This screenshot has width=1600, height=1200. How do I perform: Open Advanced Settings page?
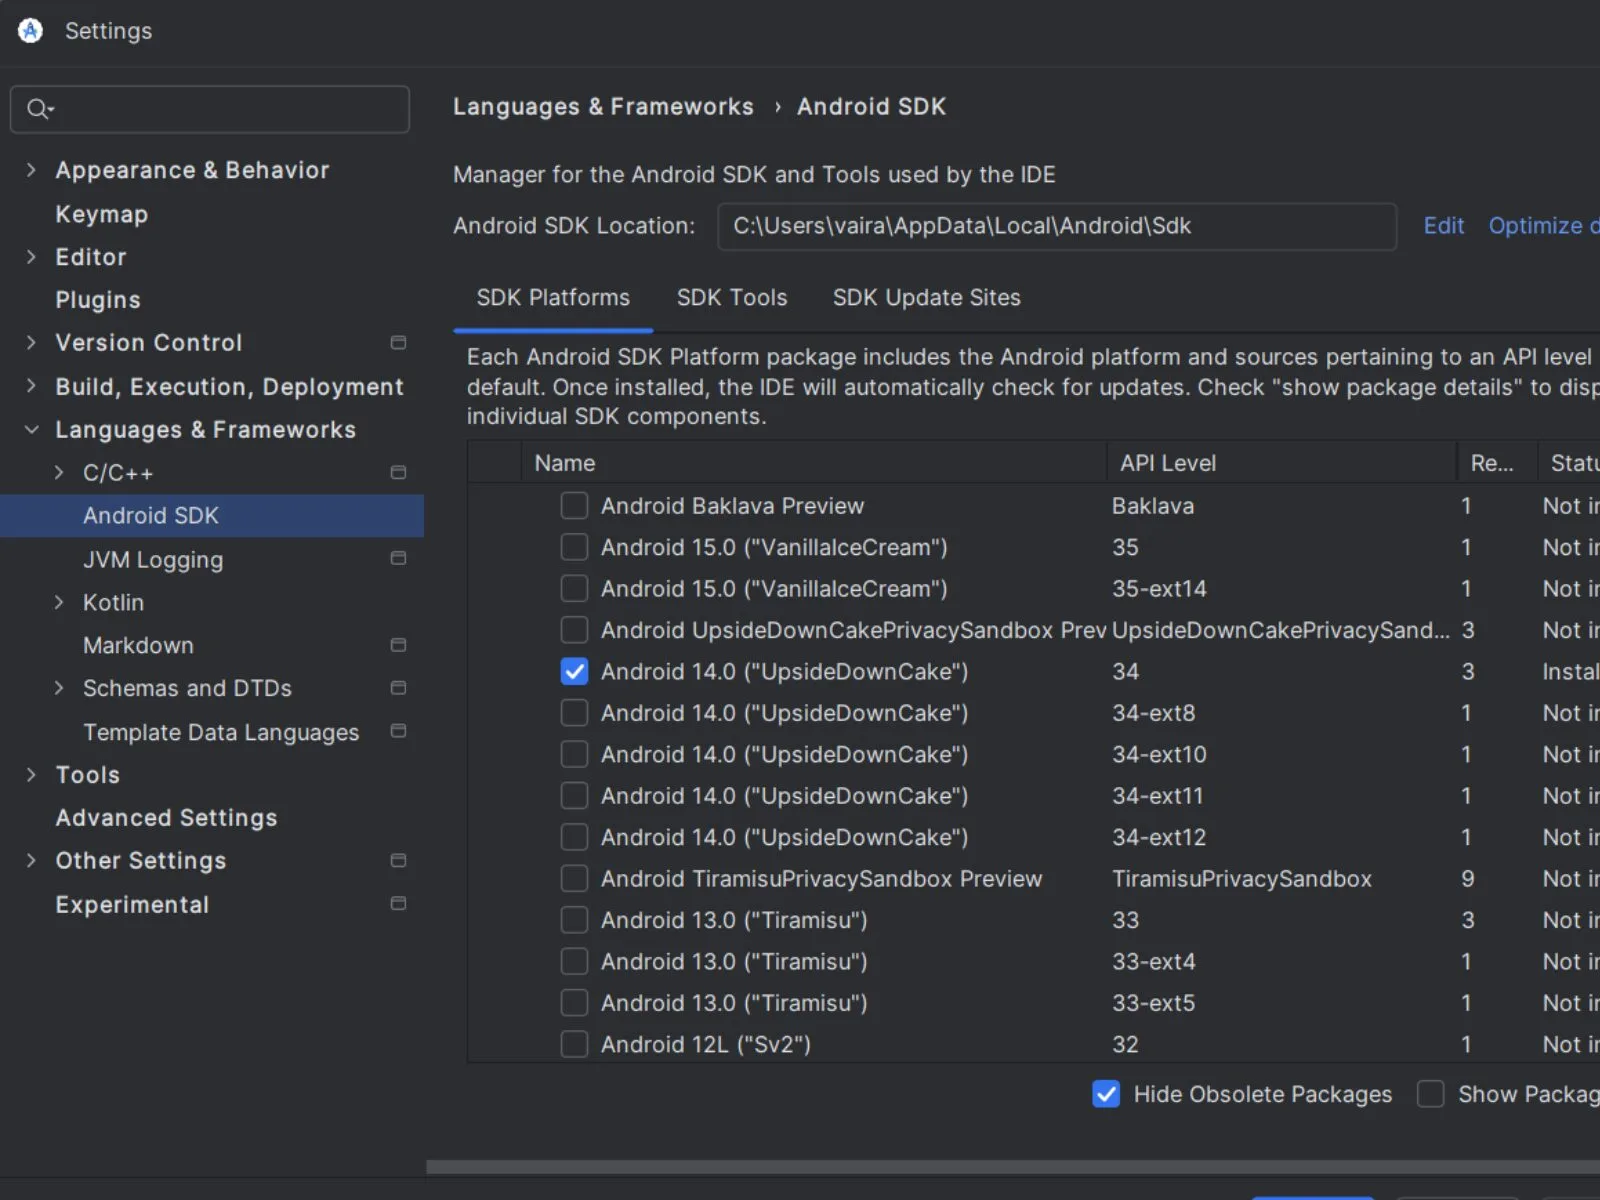[x=166, y=818]
